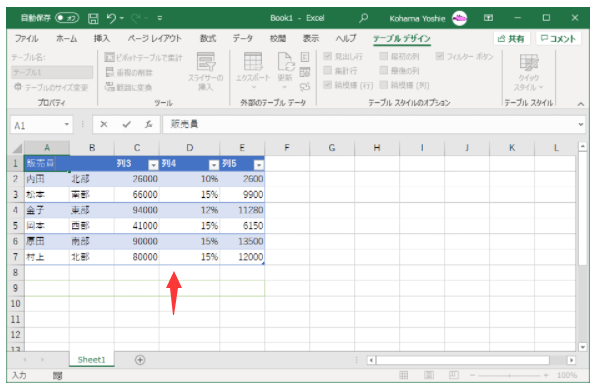
Task: Select column H header
Action: pos(377,148)
